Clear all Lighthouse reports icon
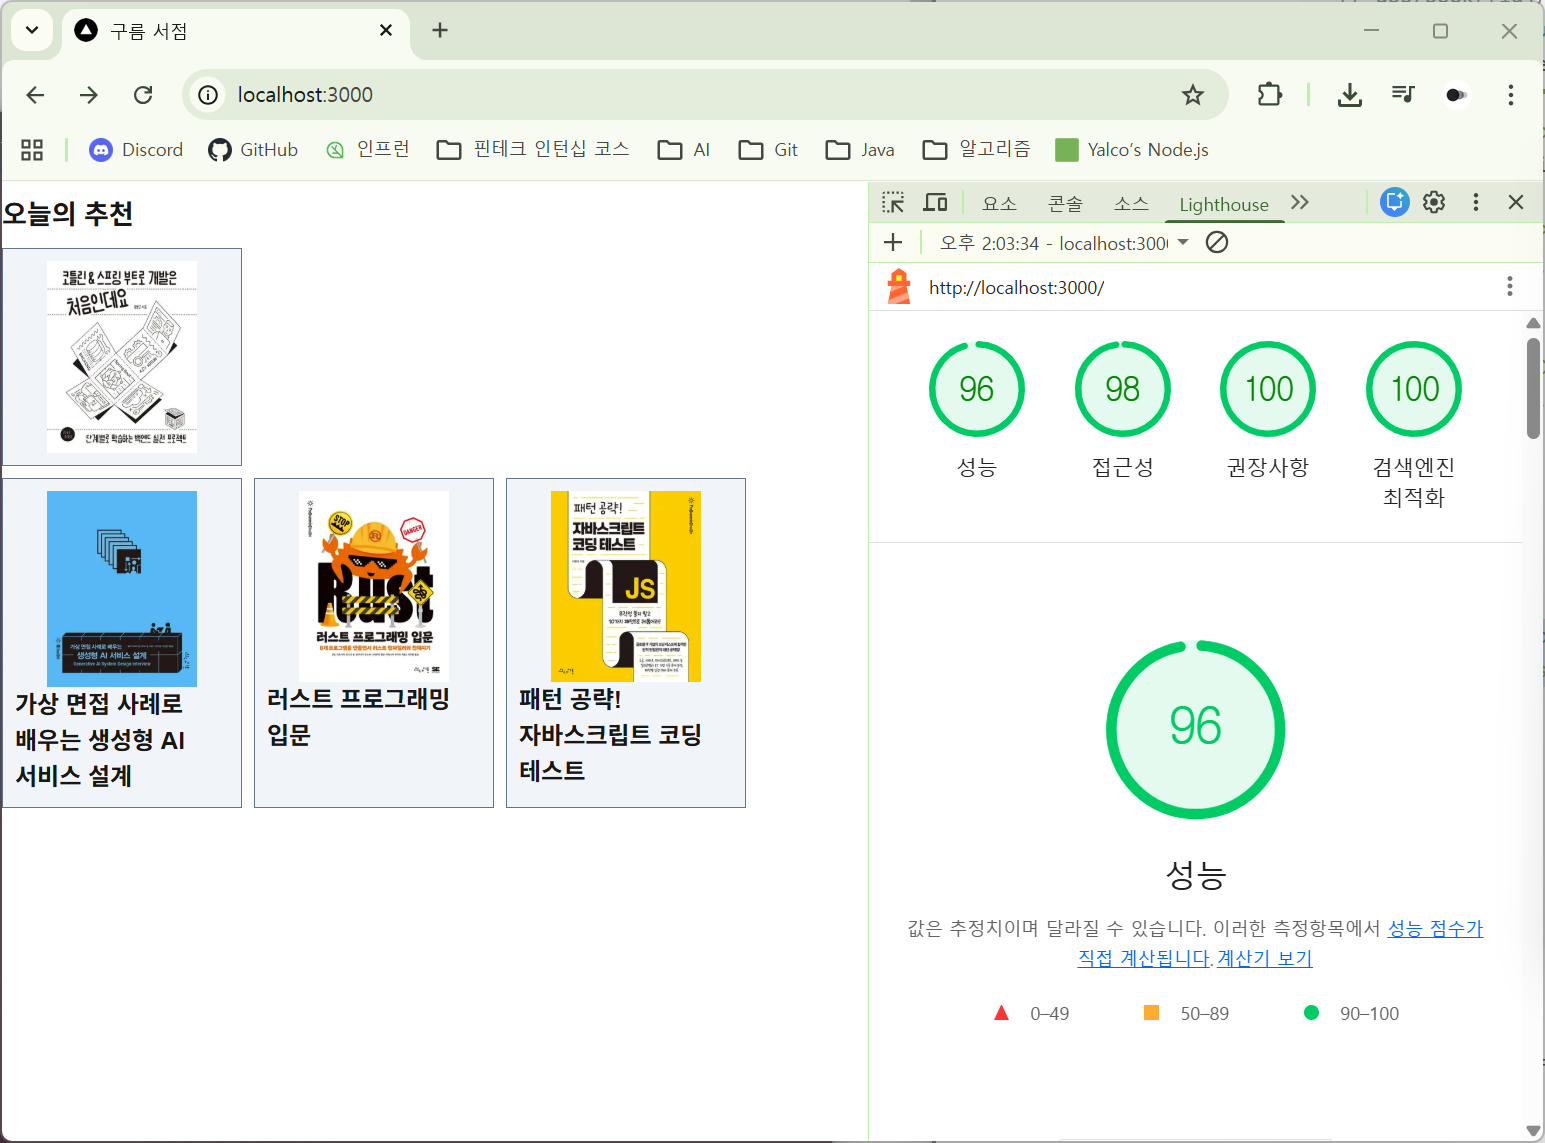Screen dimensions: 1545x1143 coord(1217,243)
